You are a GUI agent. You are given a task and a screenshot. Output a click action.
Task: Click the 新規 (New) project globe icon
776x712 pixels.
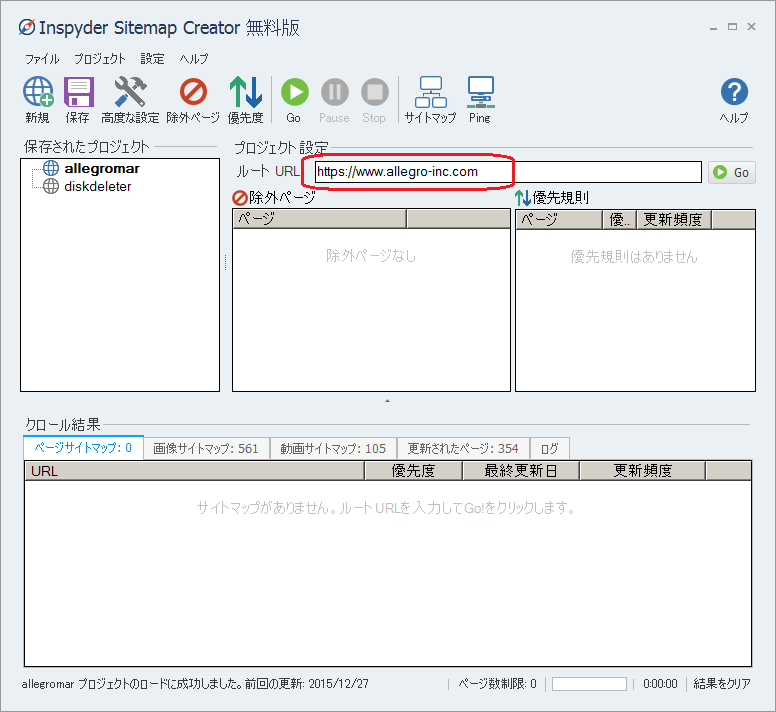click(38, 92)
